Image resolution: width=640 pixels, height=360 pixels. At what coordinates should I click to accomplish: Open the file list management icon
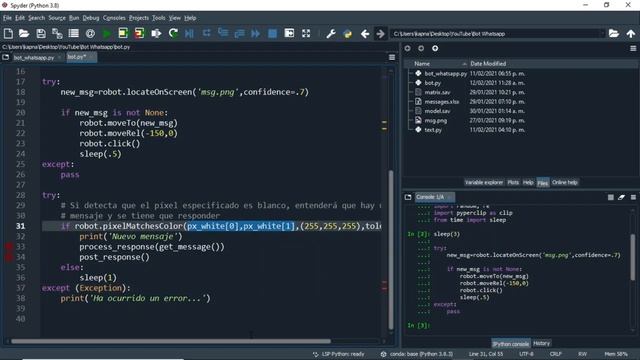[73, 33]
